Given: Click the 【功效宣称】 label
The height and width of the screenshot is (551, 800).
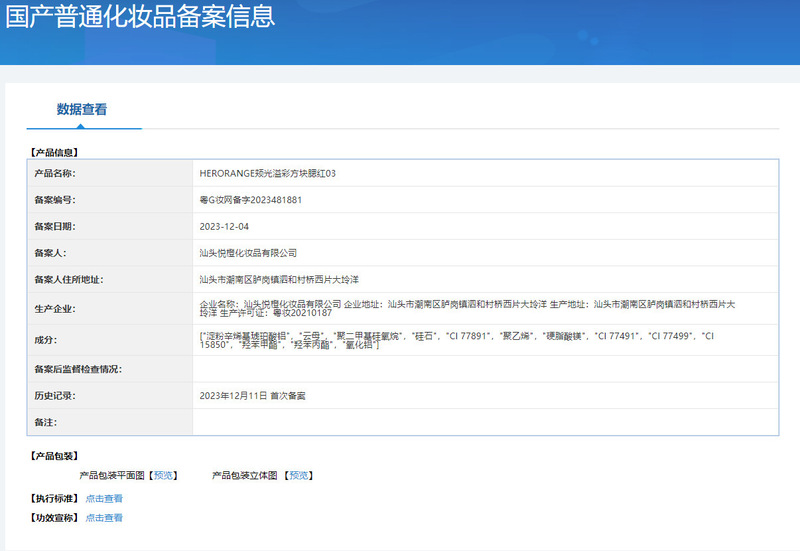Looking at the screenshot, I should point(54,518).
